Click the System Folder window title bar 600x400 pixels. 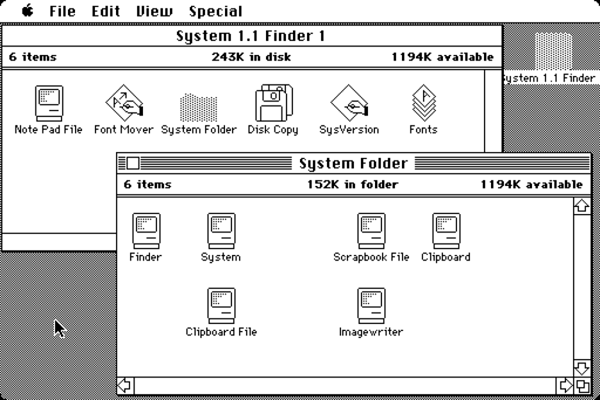354,163
